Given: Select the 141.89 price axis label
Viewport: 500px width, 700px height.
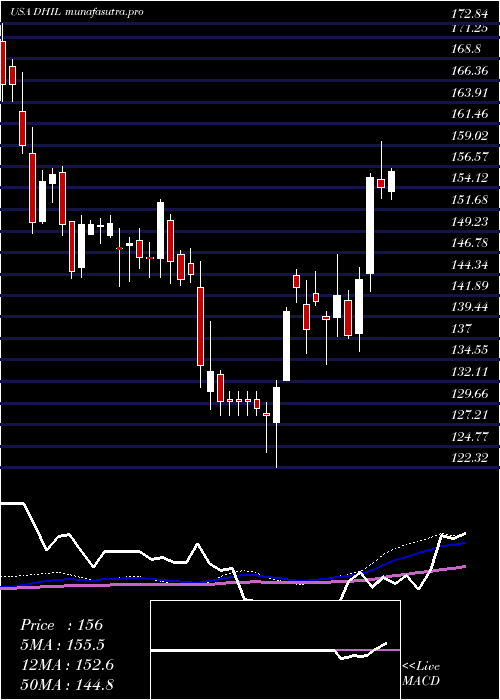Looking at the screenshot, I should (x=469, y=286).
